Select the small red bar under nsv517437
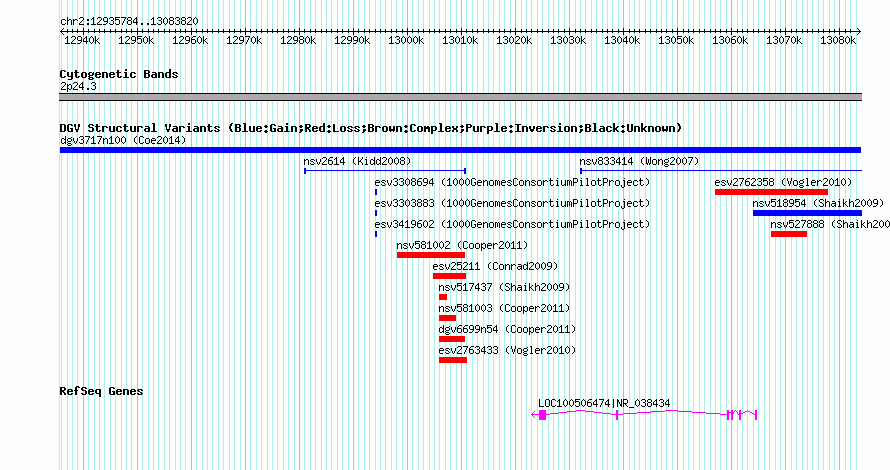Screen dimensions: 890x470 [443, 297]
